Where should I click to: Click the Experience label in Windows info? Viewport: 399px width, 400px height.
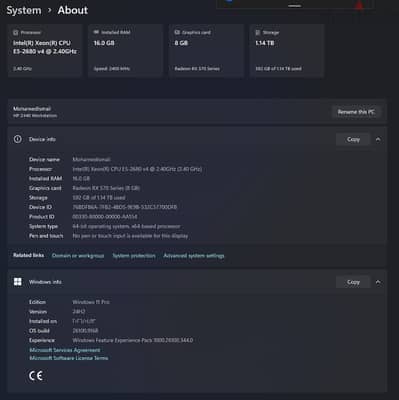click(x=42, y=340)
